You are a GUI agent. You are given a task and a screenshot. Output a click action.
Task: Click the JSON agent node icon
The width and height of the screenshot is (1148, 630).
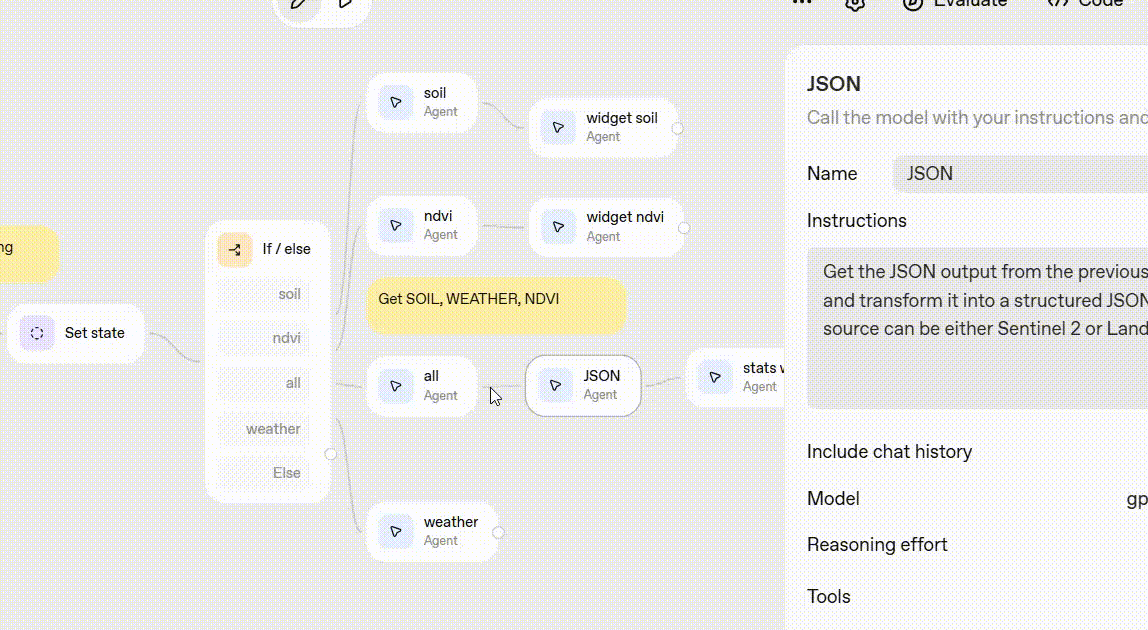tap(556, 385)
